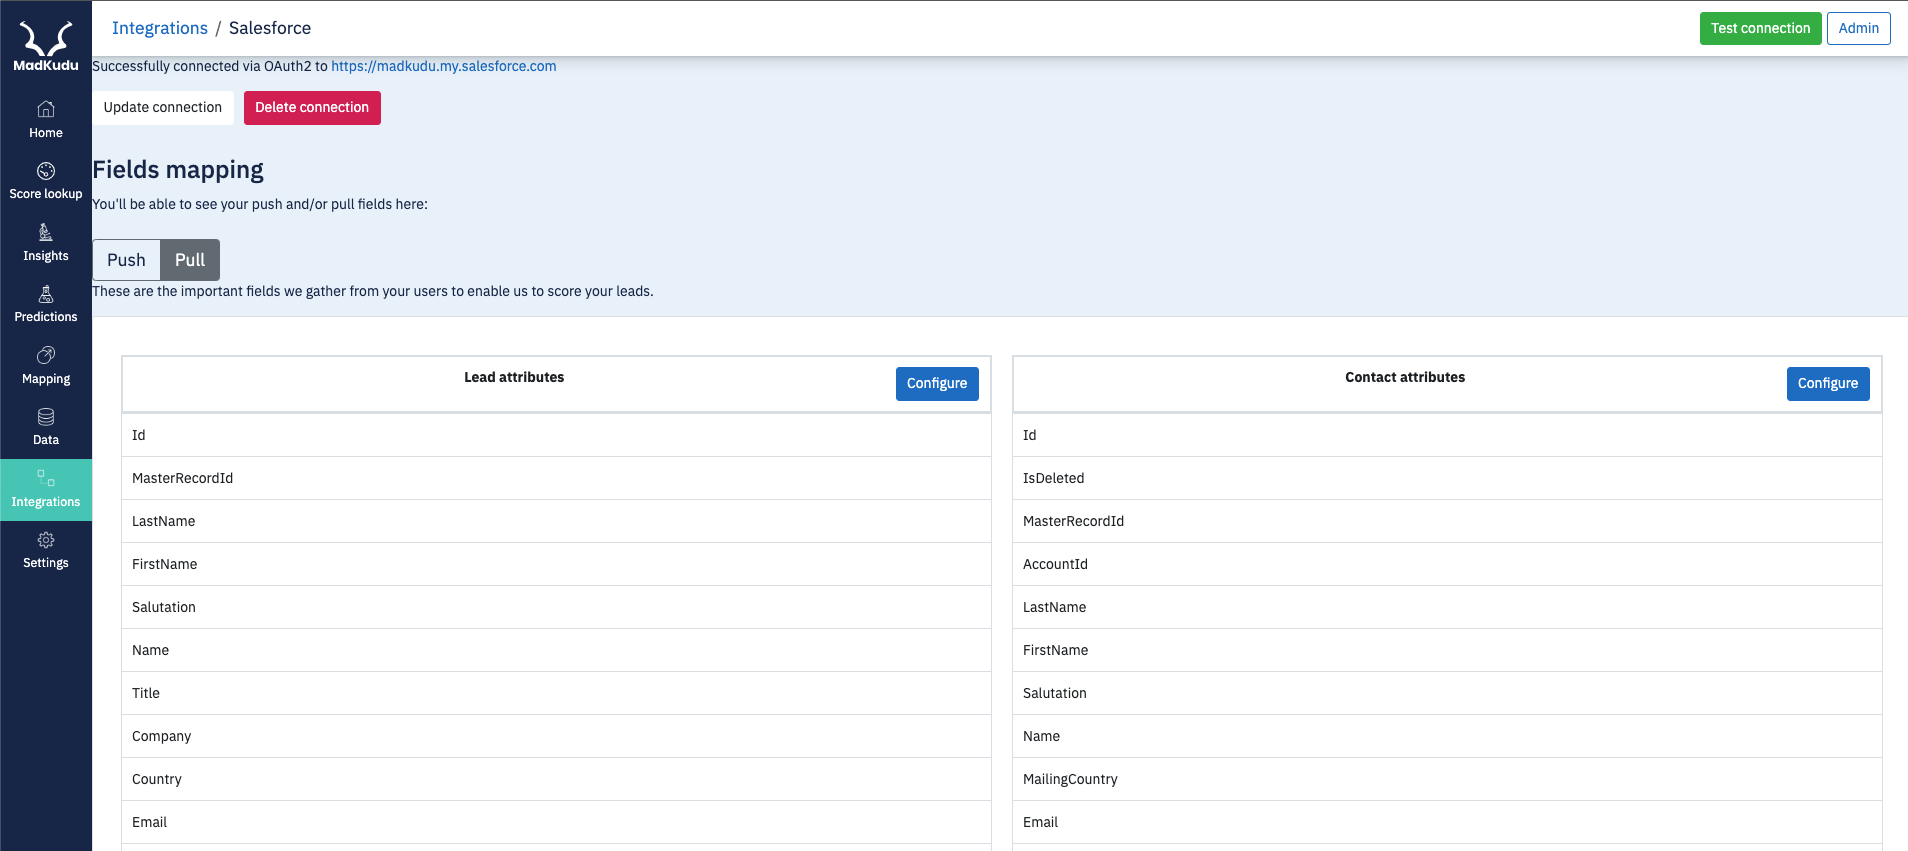Select Contact Id row
The image size is (1908, 851).
(1447, 435)
